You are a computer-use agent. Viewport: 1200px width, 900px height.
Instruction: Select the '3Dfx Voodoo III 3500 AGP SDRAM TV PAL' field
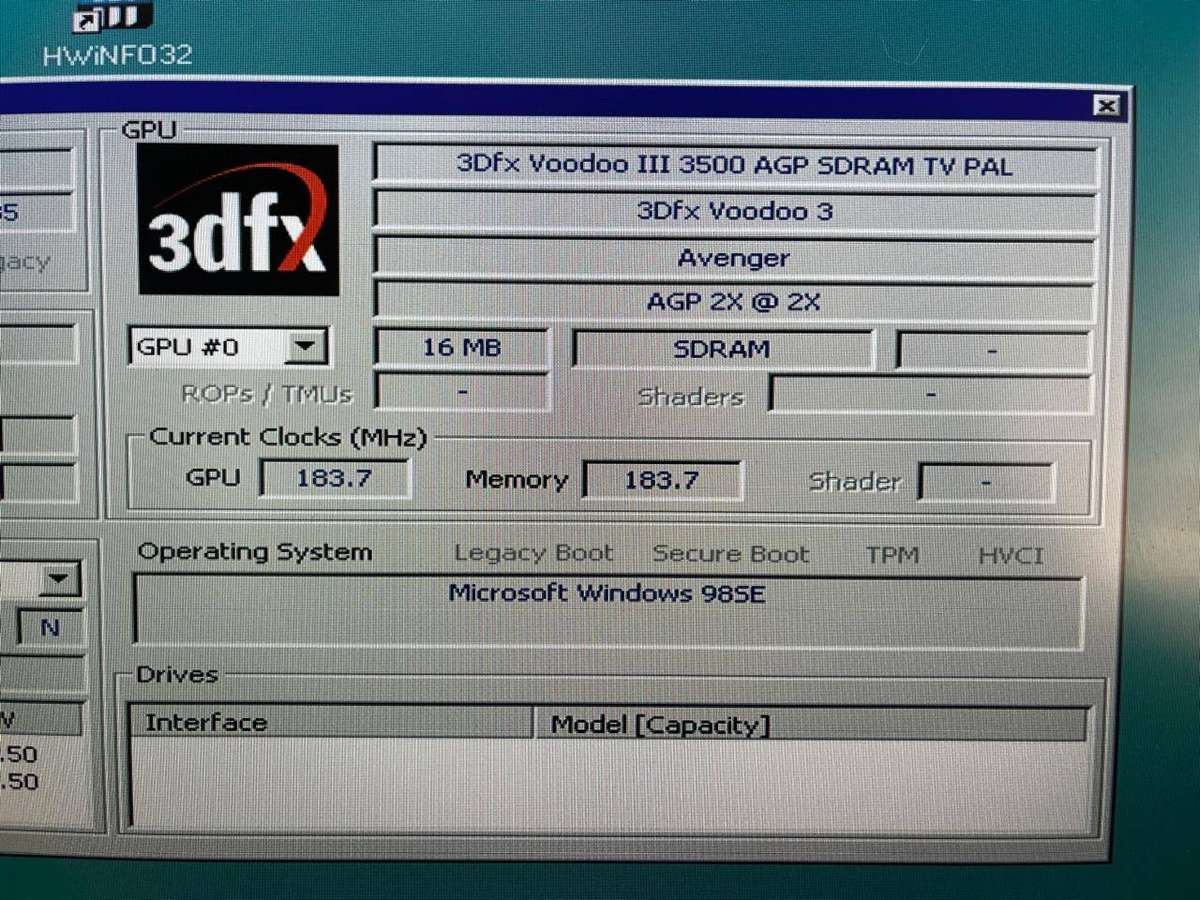click(x=735, y=164)
